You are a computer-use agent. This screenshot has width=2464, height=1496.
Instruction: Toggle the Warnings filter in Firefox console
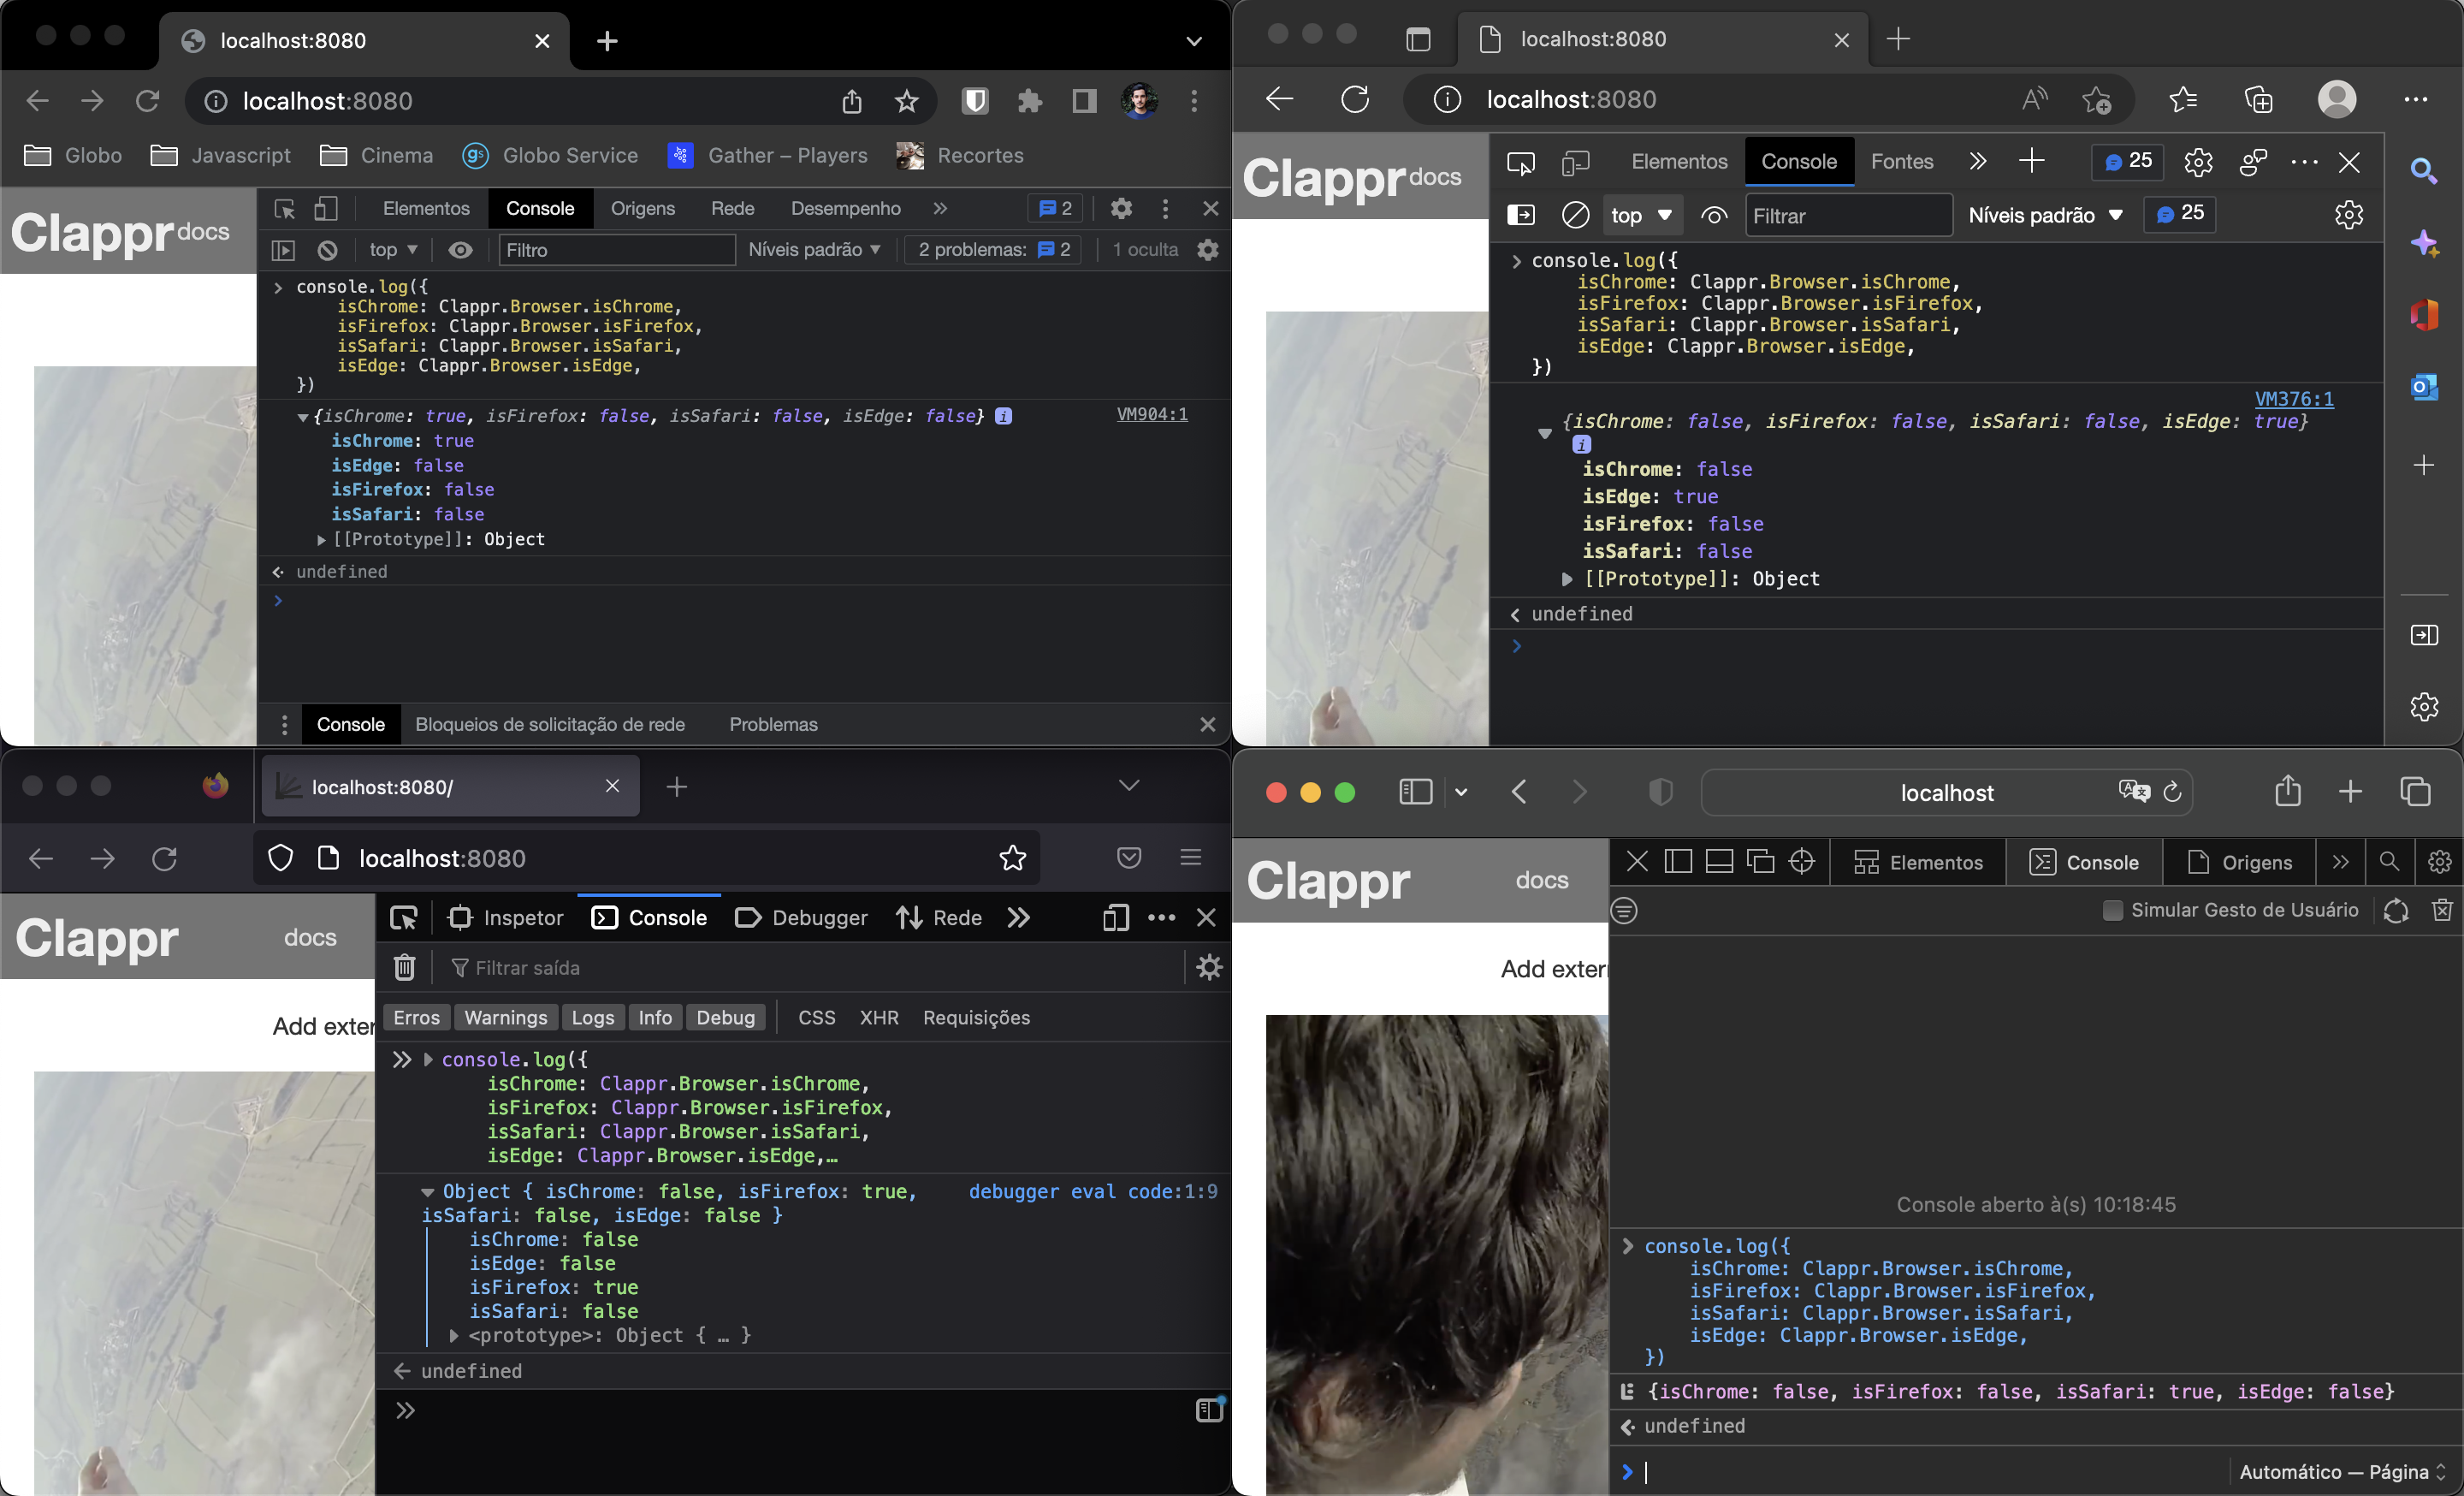(x=506, y=1017)
